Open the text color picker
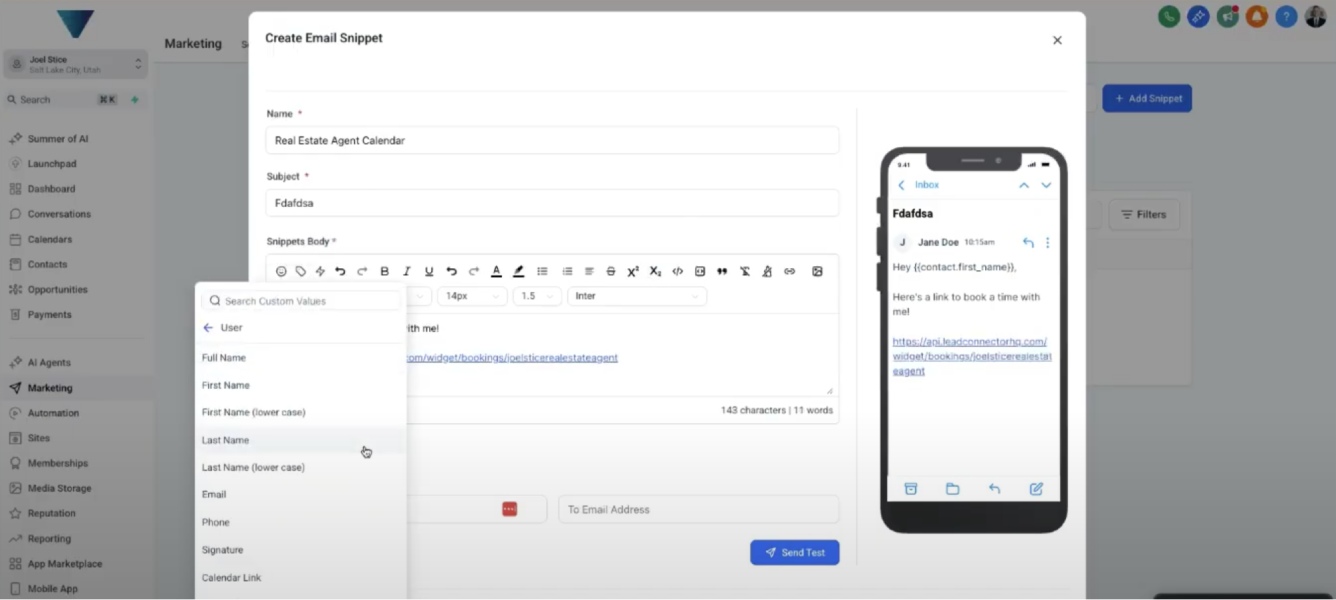The height and width of the screenshot is (600, 1336). tap(496, 271)
